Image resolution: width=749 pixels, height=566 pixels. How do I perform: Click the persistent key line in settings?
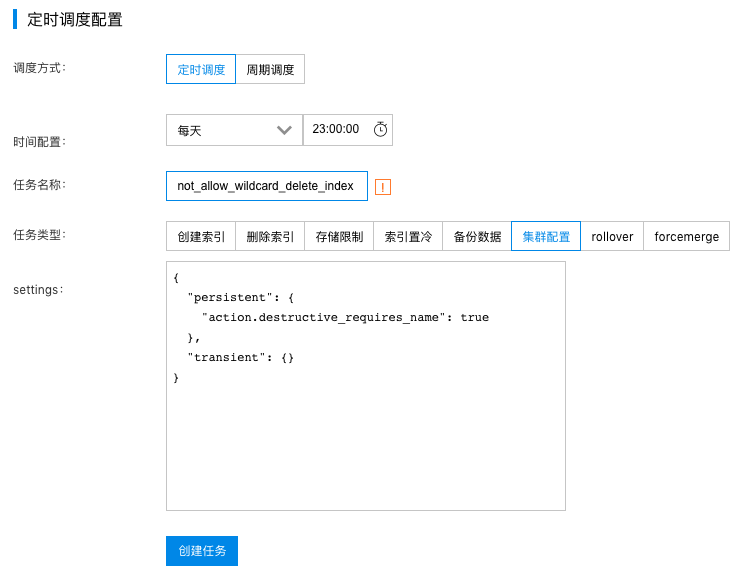tap(241, 298)
